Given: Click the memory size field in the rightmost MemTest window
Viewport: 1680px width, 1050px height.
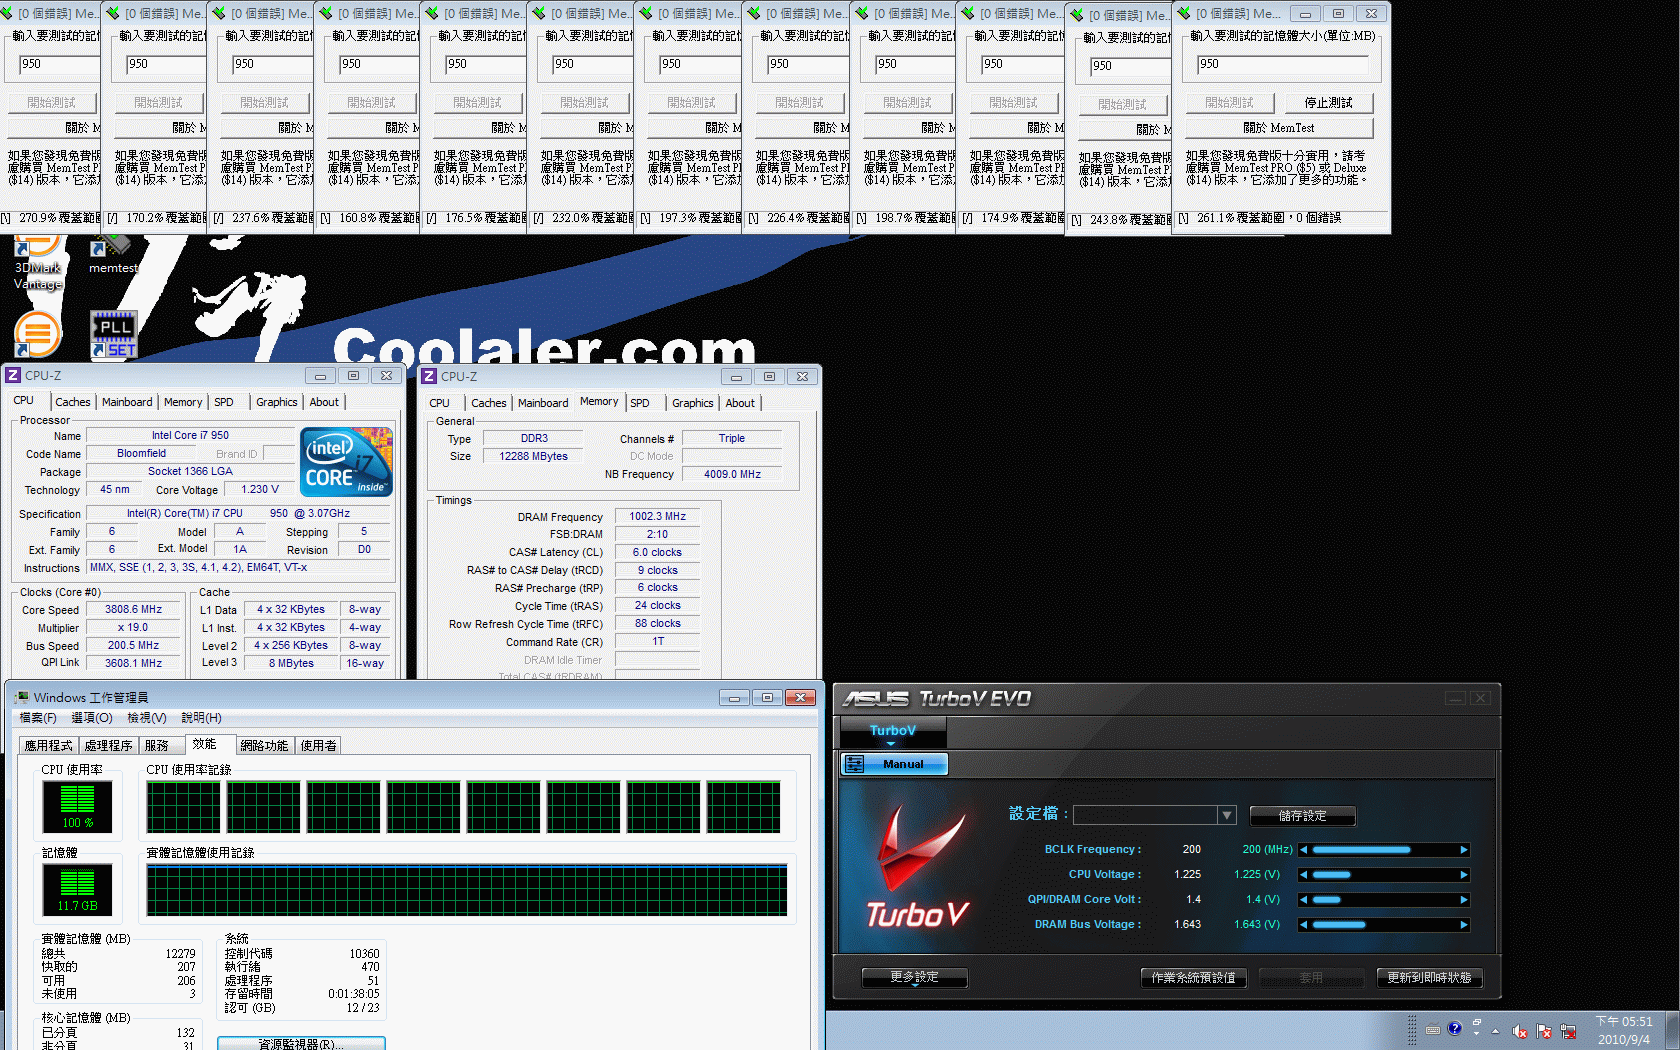Looking at the screenshot, I should pyautogui.click(x=1282, y=65).
